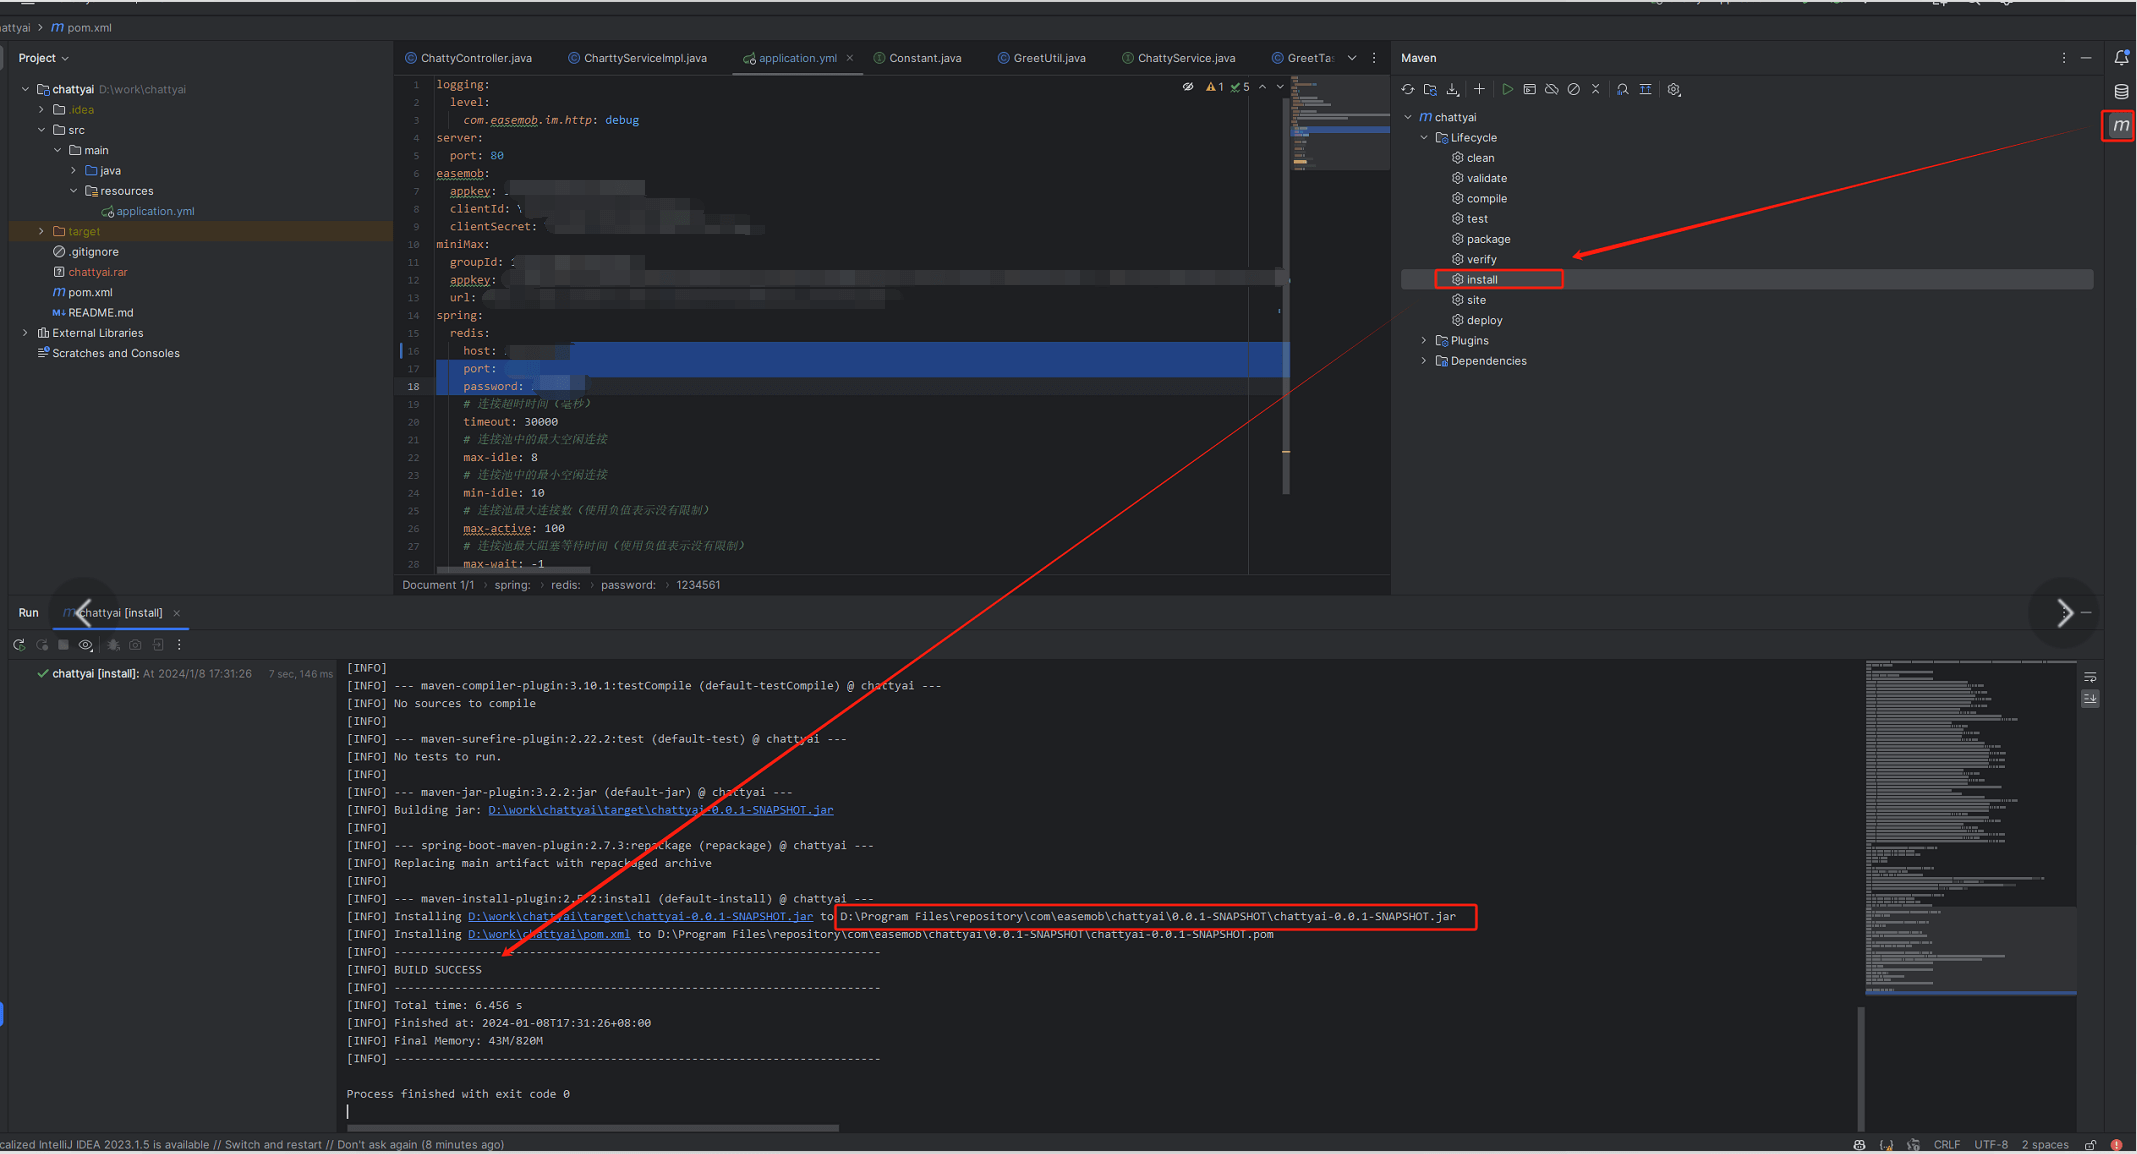
Task: Rerun chattyai install in Run panel
Action: (x=19, y=645)
